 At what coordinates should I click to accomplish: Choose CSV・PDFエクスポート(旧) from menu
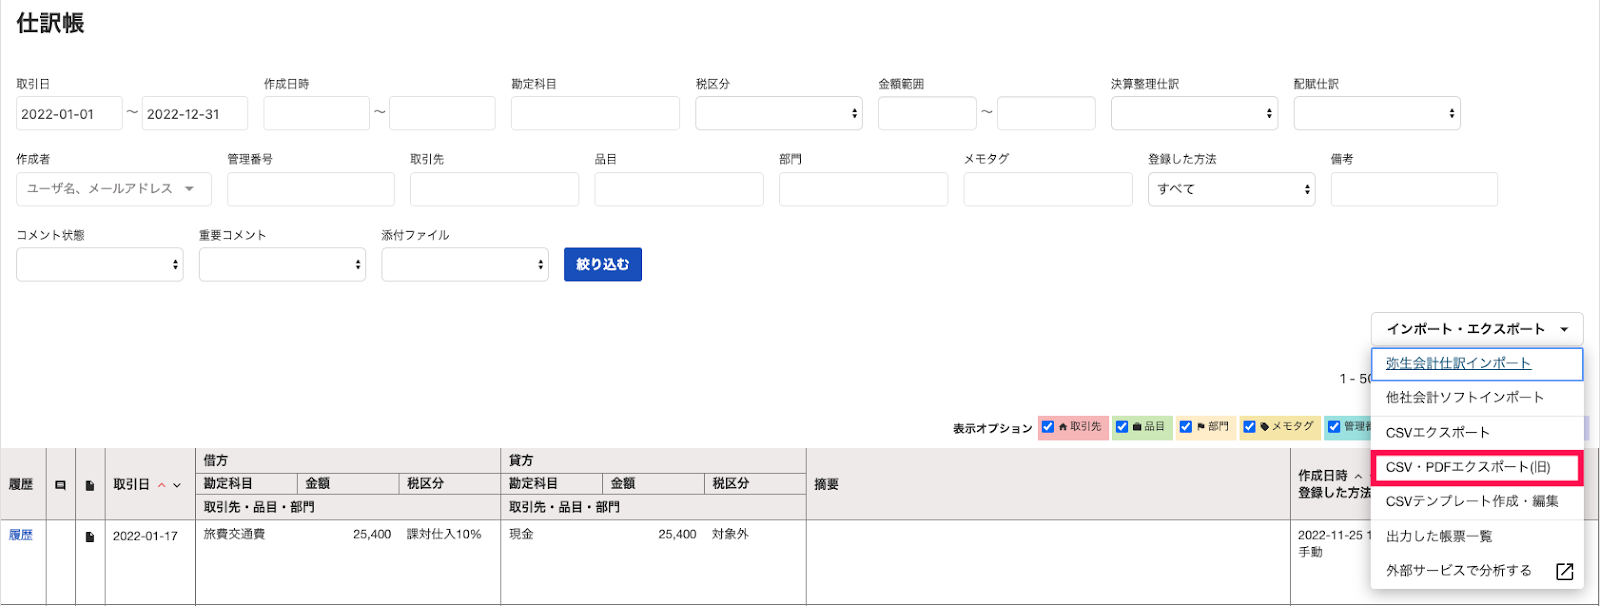(x=1477, y=467)
